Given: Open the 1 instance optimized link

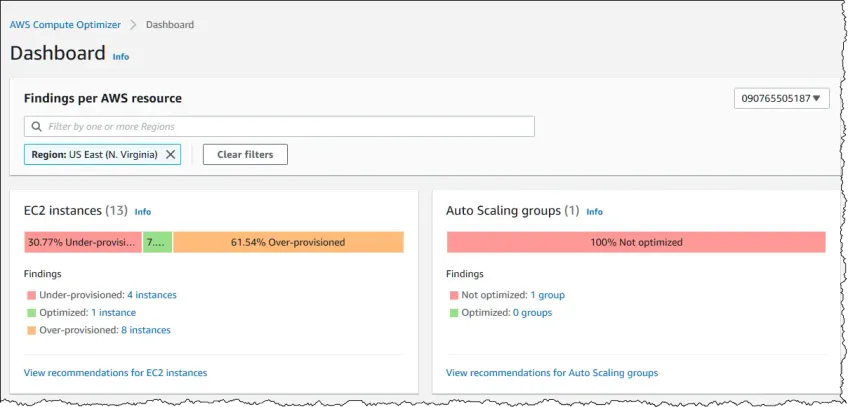Looking at the screenshot, I should tap(114, 312).
